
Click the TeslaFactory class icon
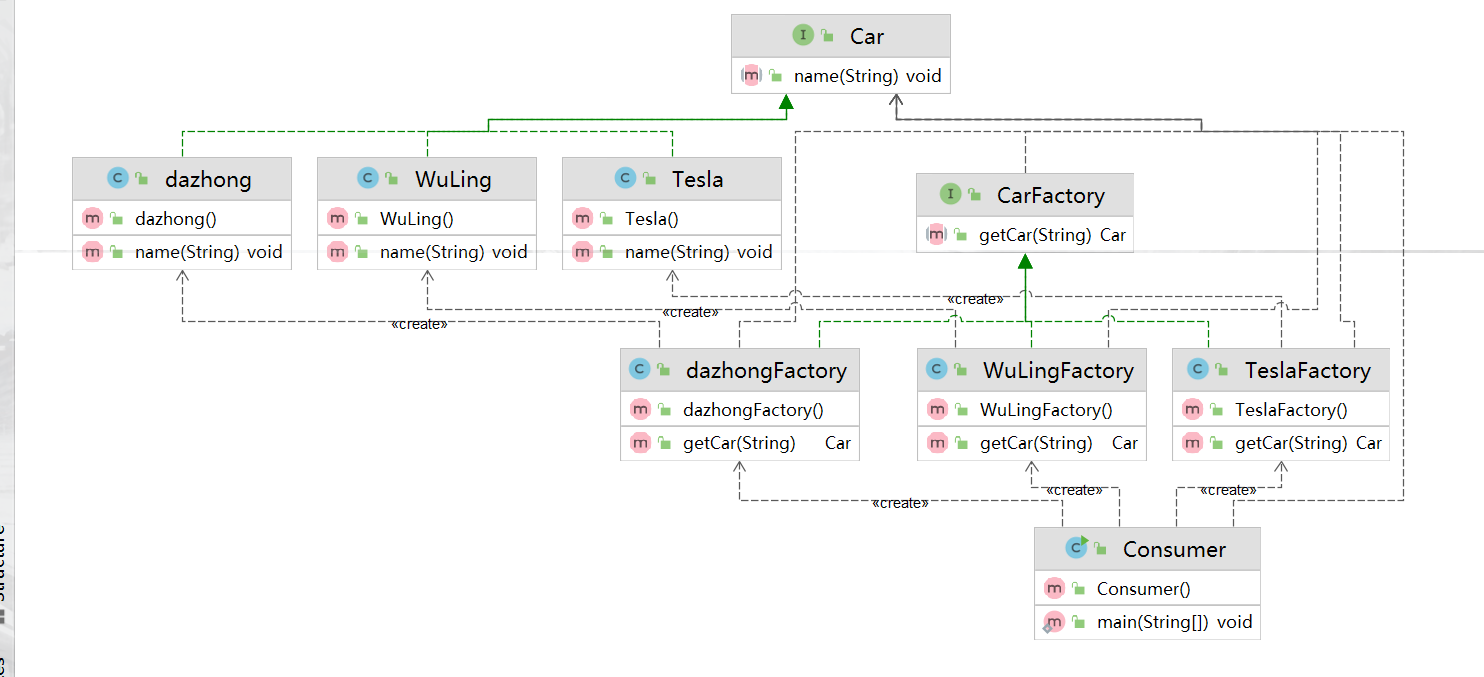[1197, 370]
